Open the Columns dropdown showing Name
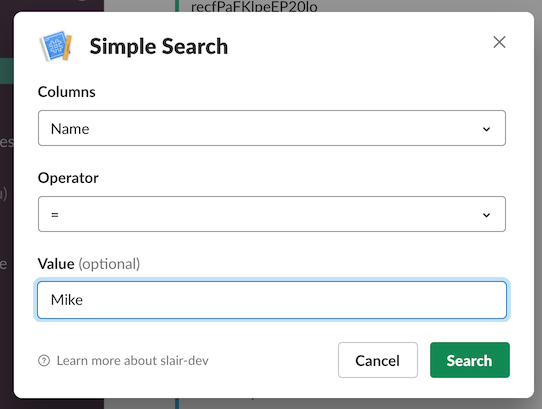Screen dimensions: 542x409 coord(272,128)
